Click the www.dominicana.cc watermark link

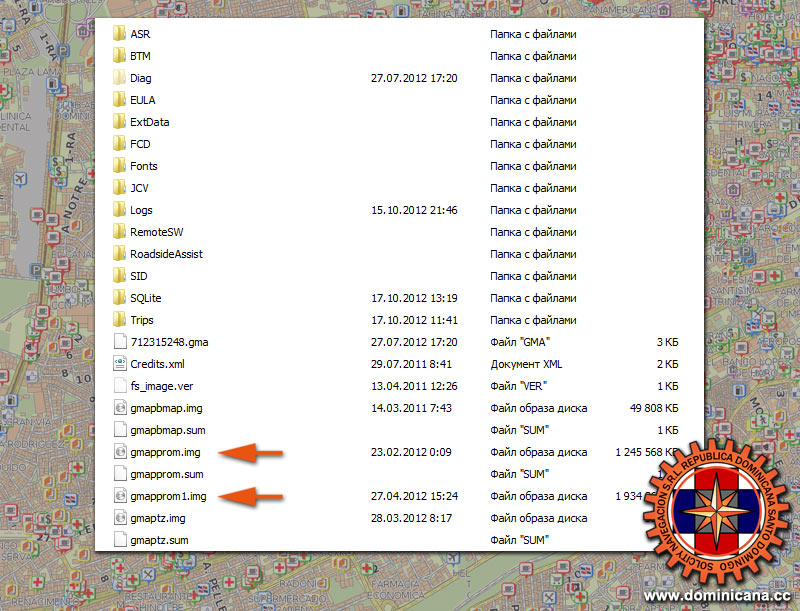pos(713,597)
